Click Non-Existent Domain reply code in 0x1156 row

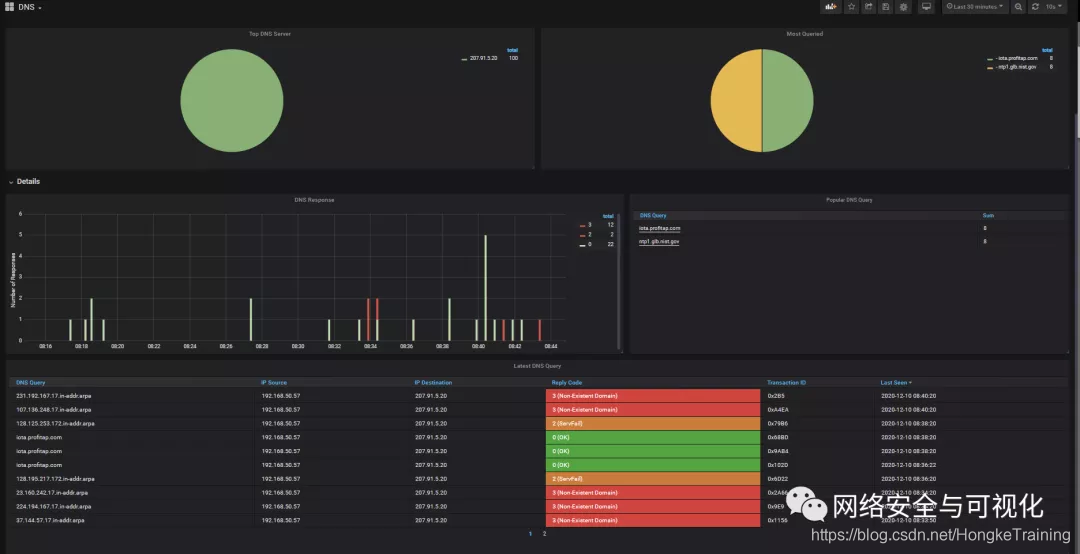[653, 520]
